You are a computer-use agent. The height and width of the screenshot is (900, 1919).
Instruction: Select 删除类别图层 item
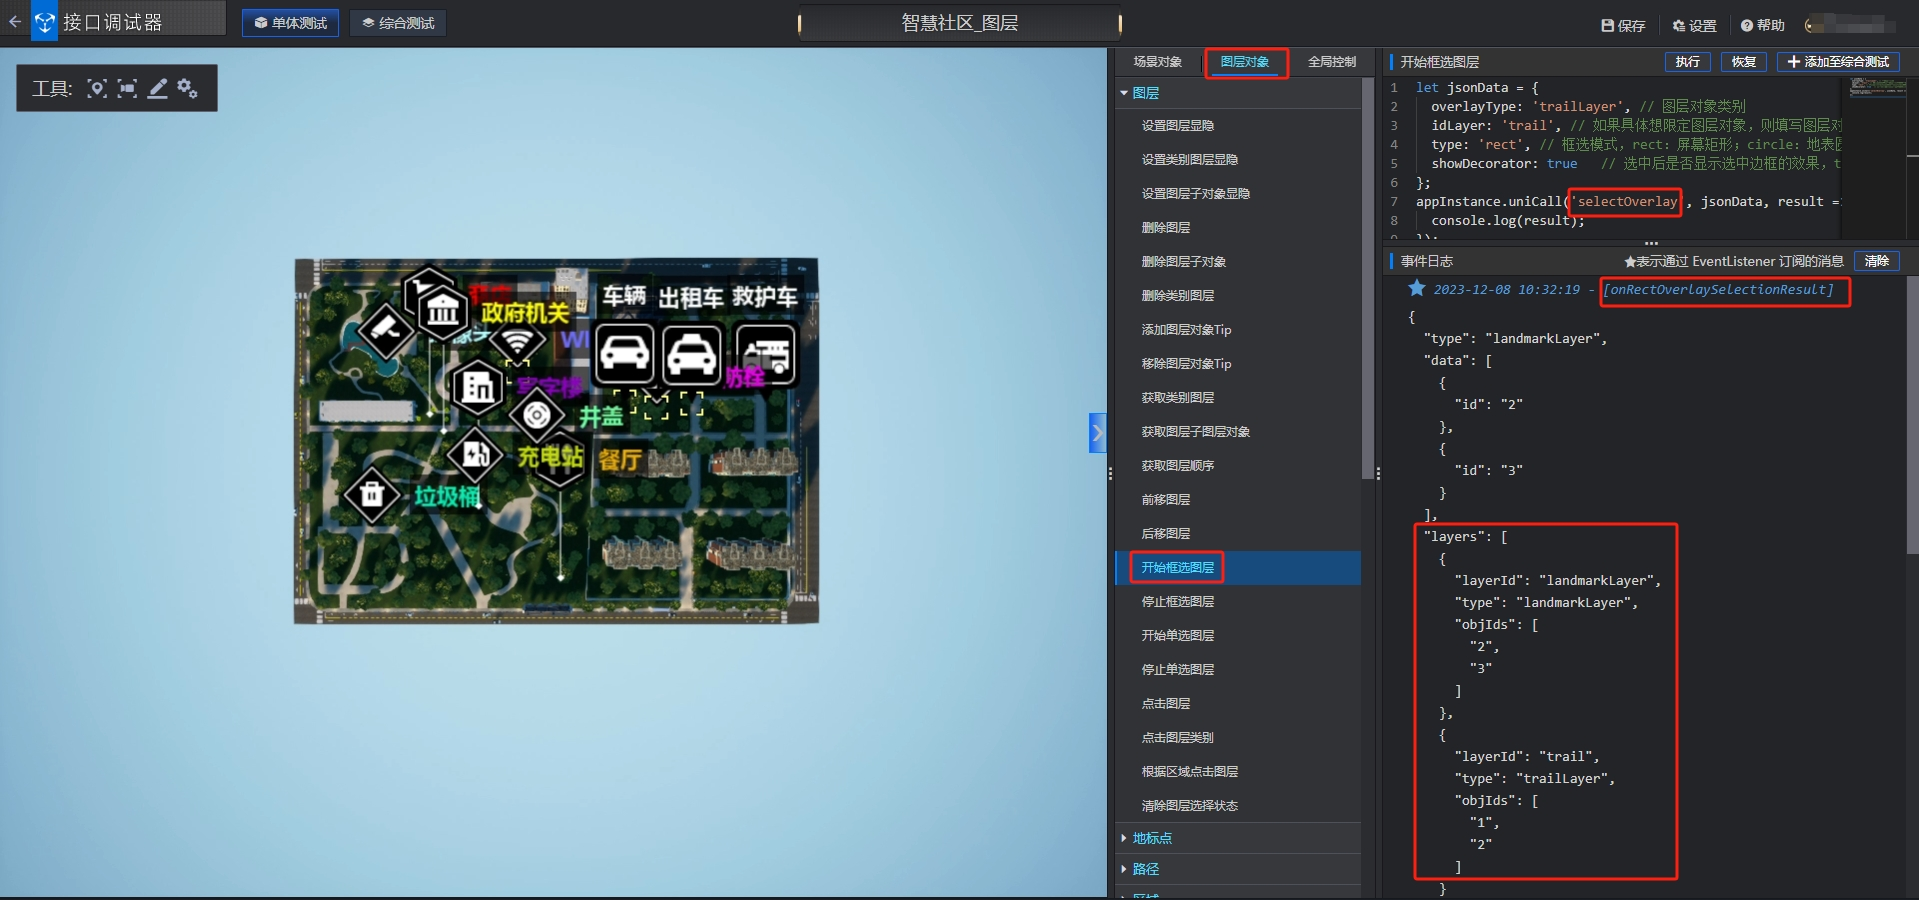(1238, 296)
